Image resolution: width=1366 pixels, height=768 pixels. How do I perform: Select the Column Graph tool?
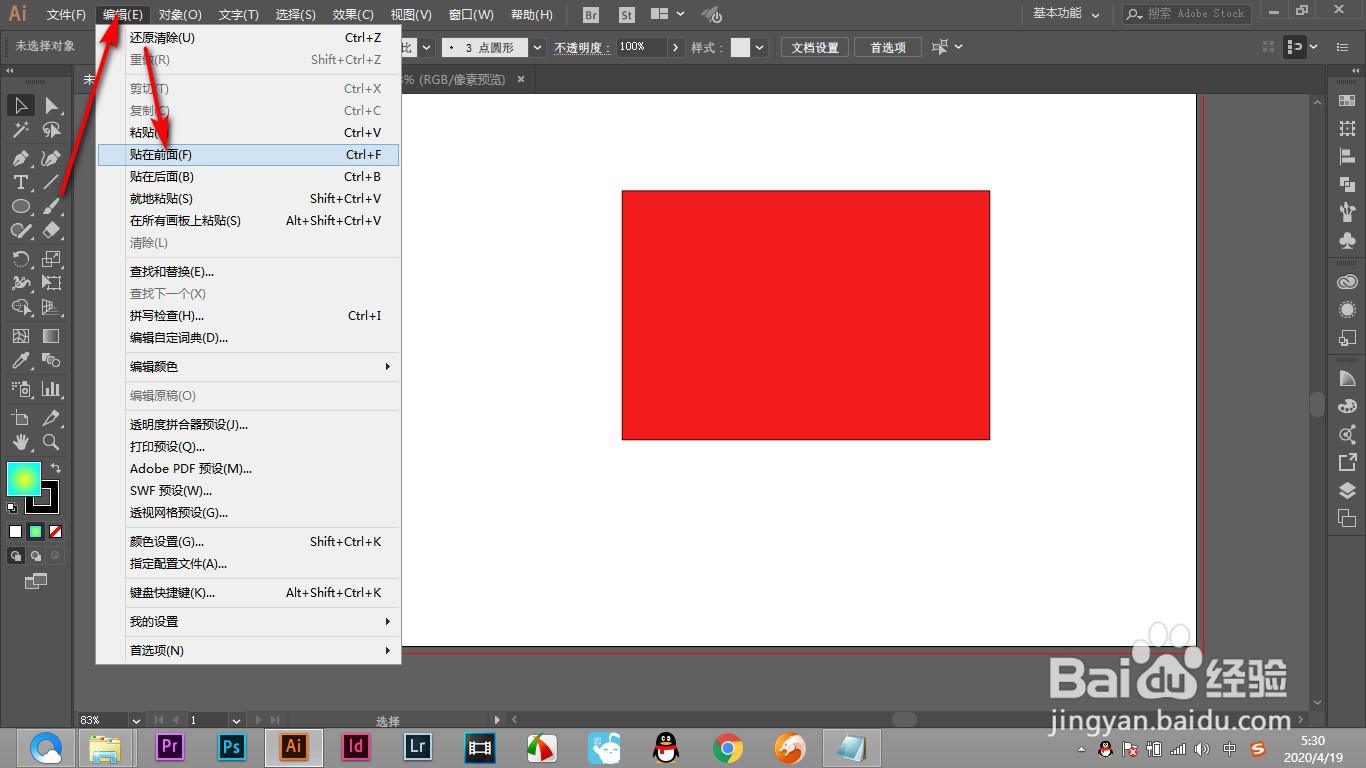click(x=51, y=389)
